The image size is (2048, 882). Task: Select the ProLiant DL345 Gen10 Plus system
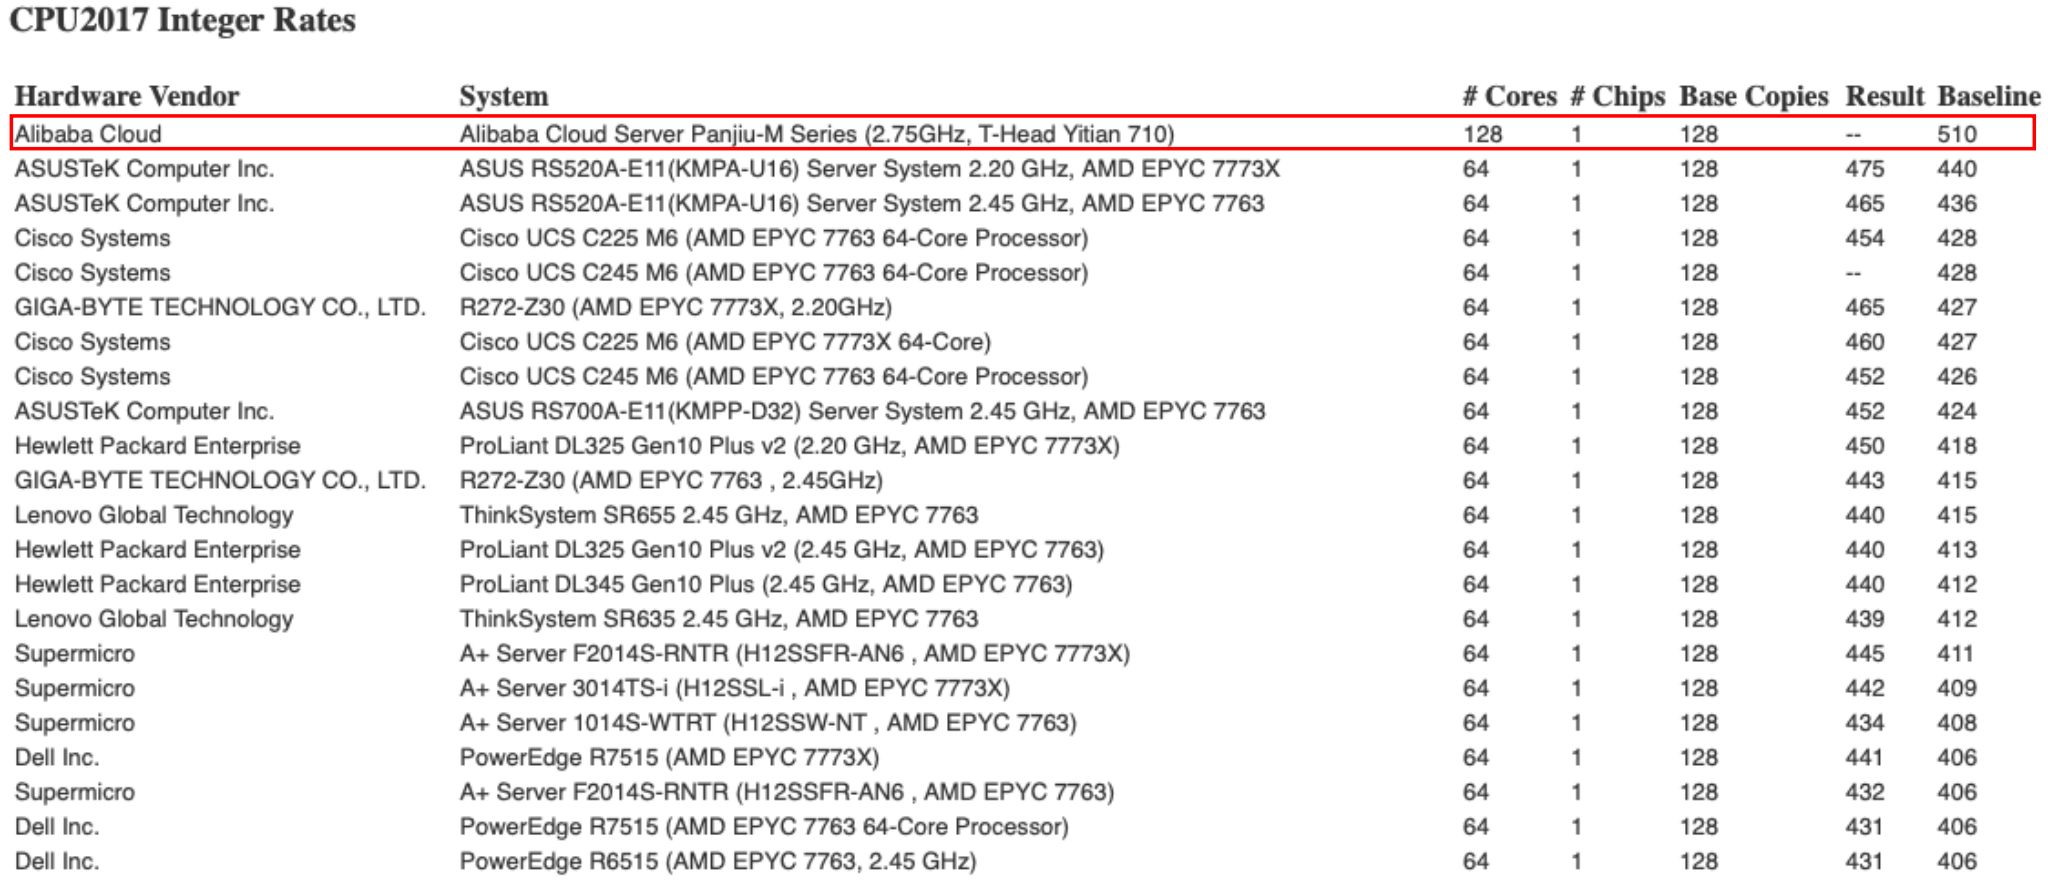[x=765, y=585]
